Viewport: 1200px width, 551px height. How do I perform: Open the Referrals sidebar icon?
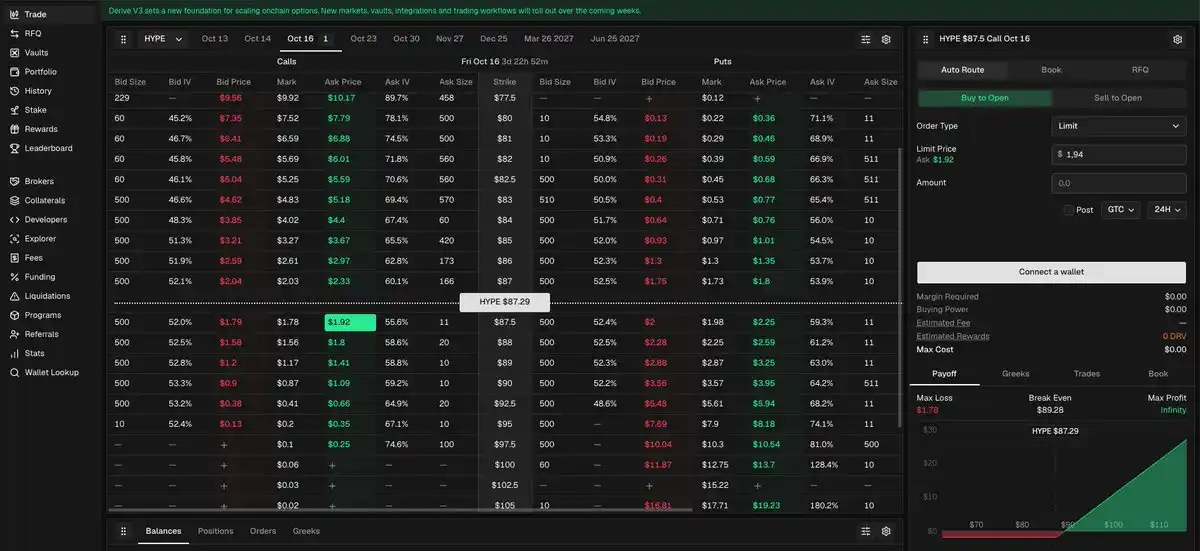(14, 334)
